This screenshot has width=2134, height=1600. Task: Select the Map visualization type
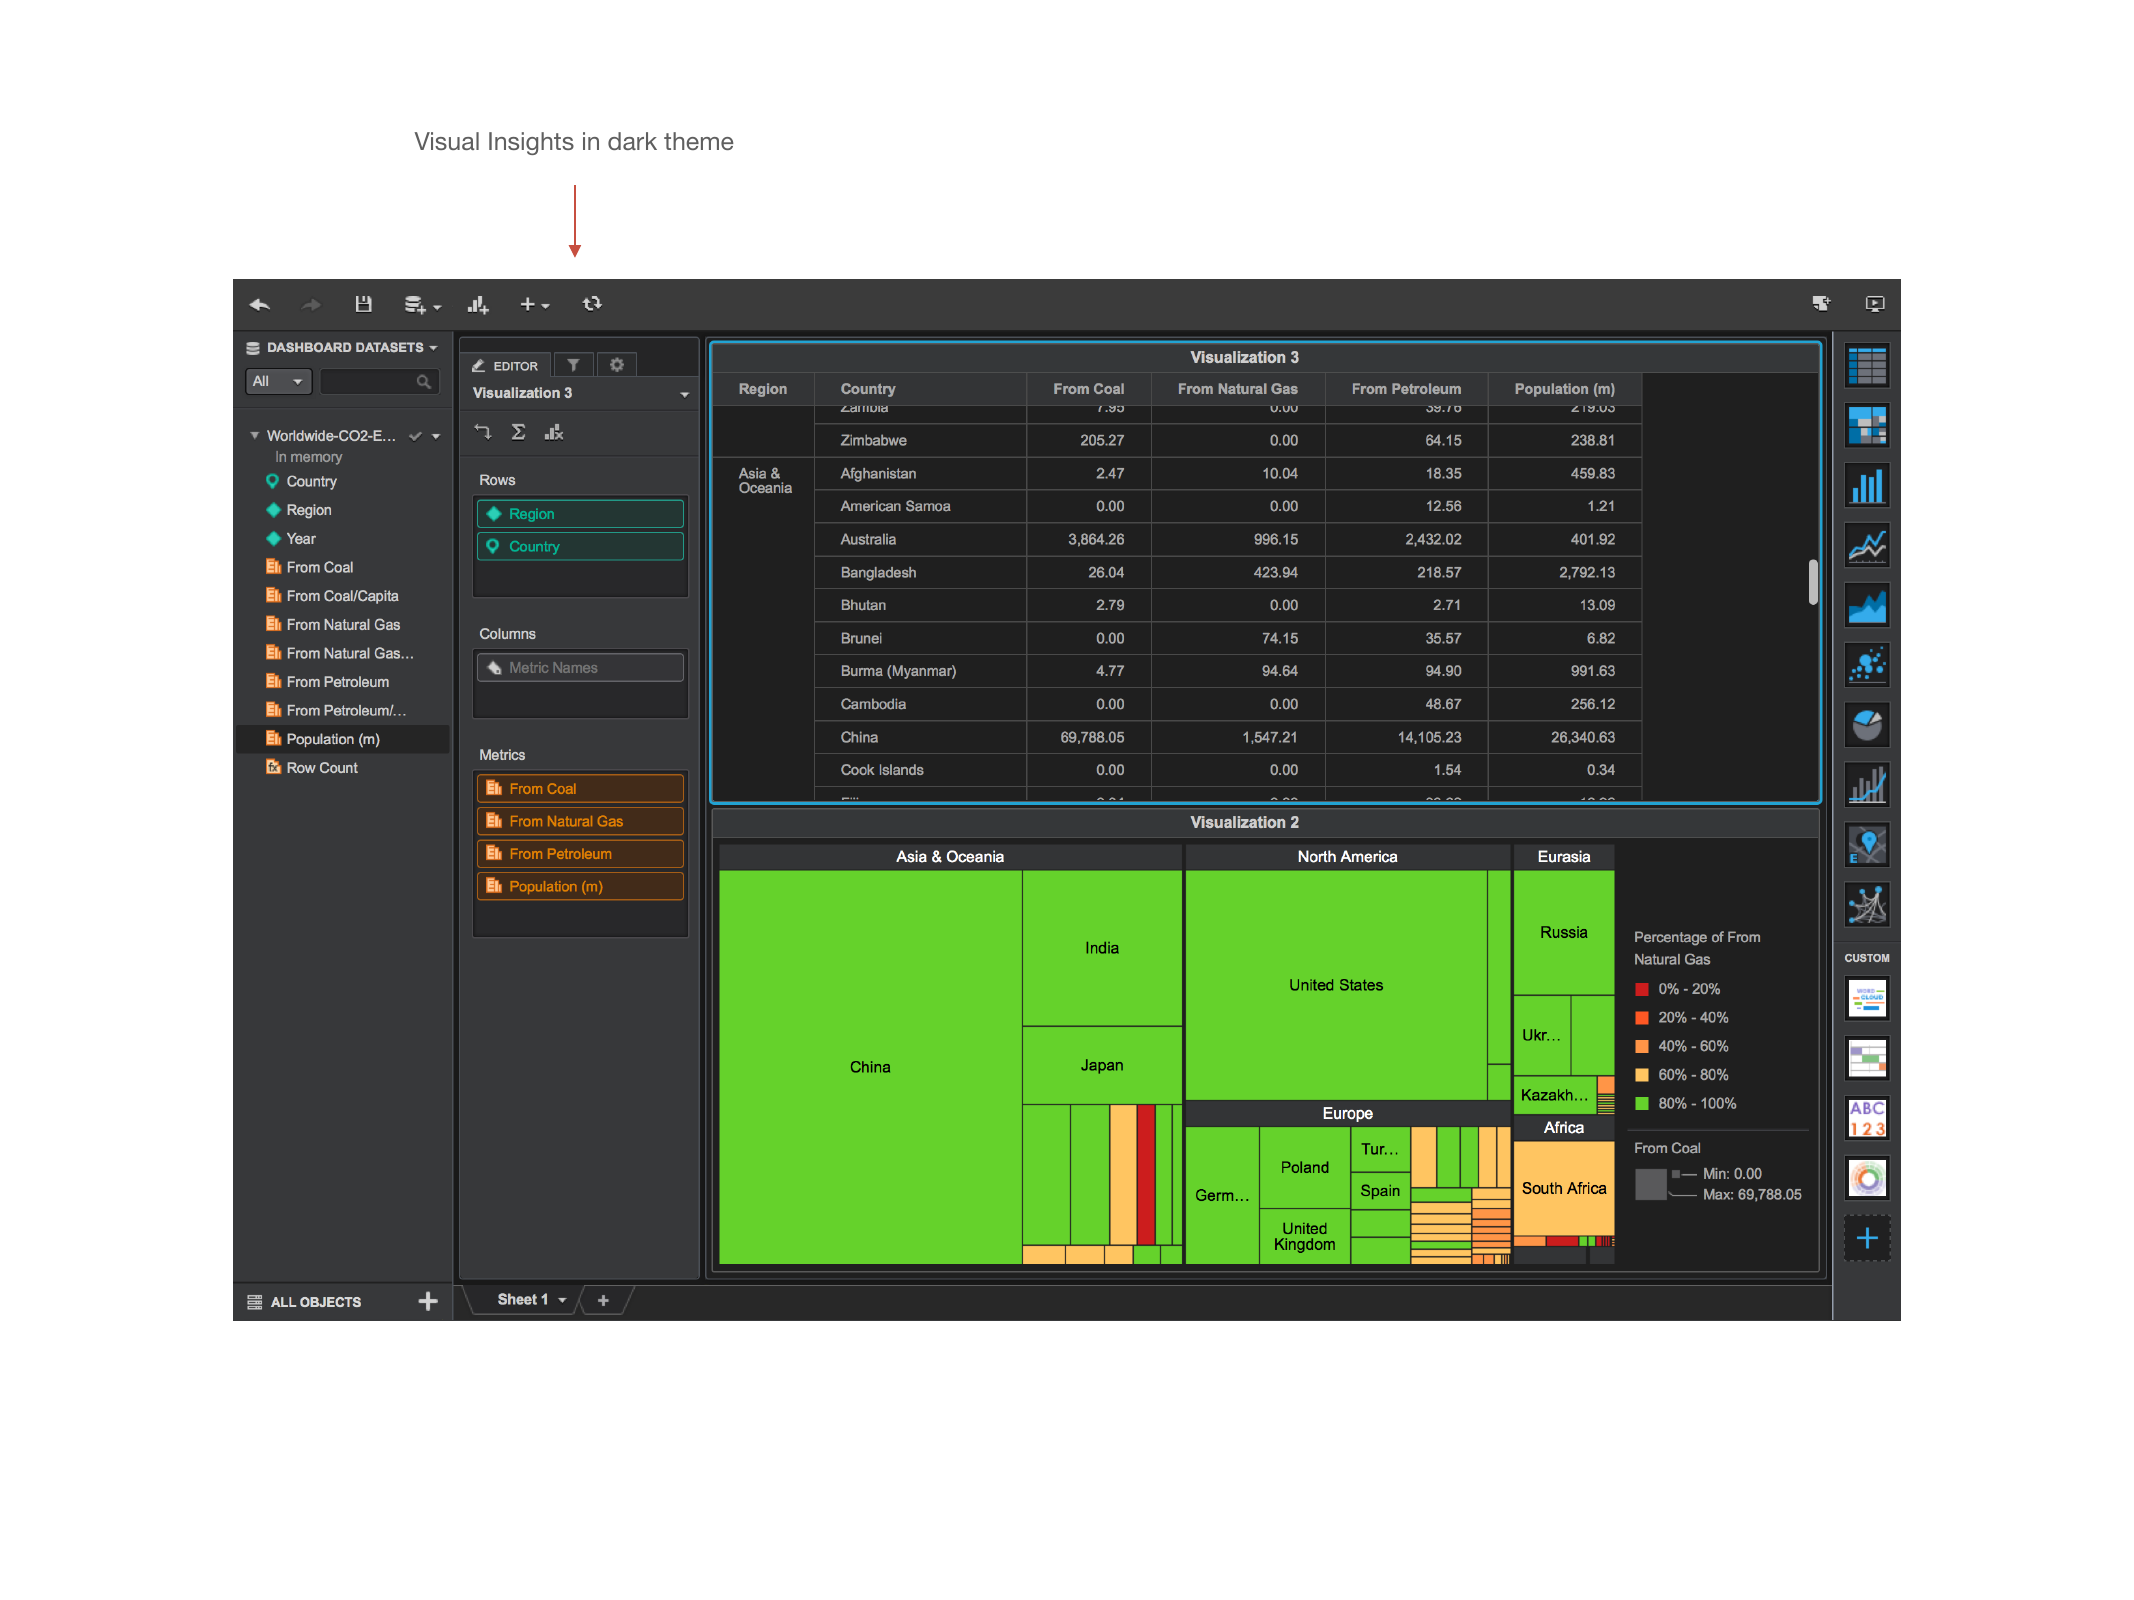tap(1867, 845)
